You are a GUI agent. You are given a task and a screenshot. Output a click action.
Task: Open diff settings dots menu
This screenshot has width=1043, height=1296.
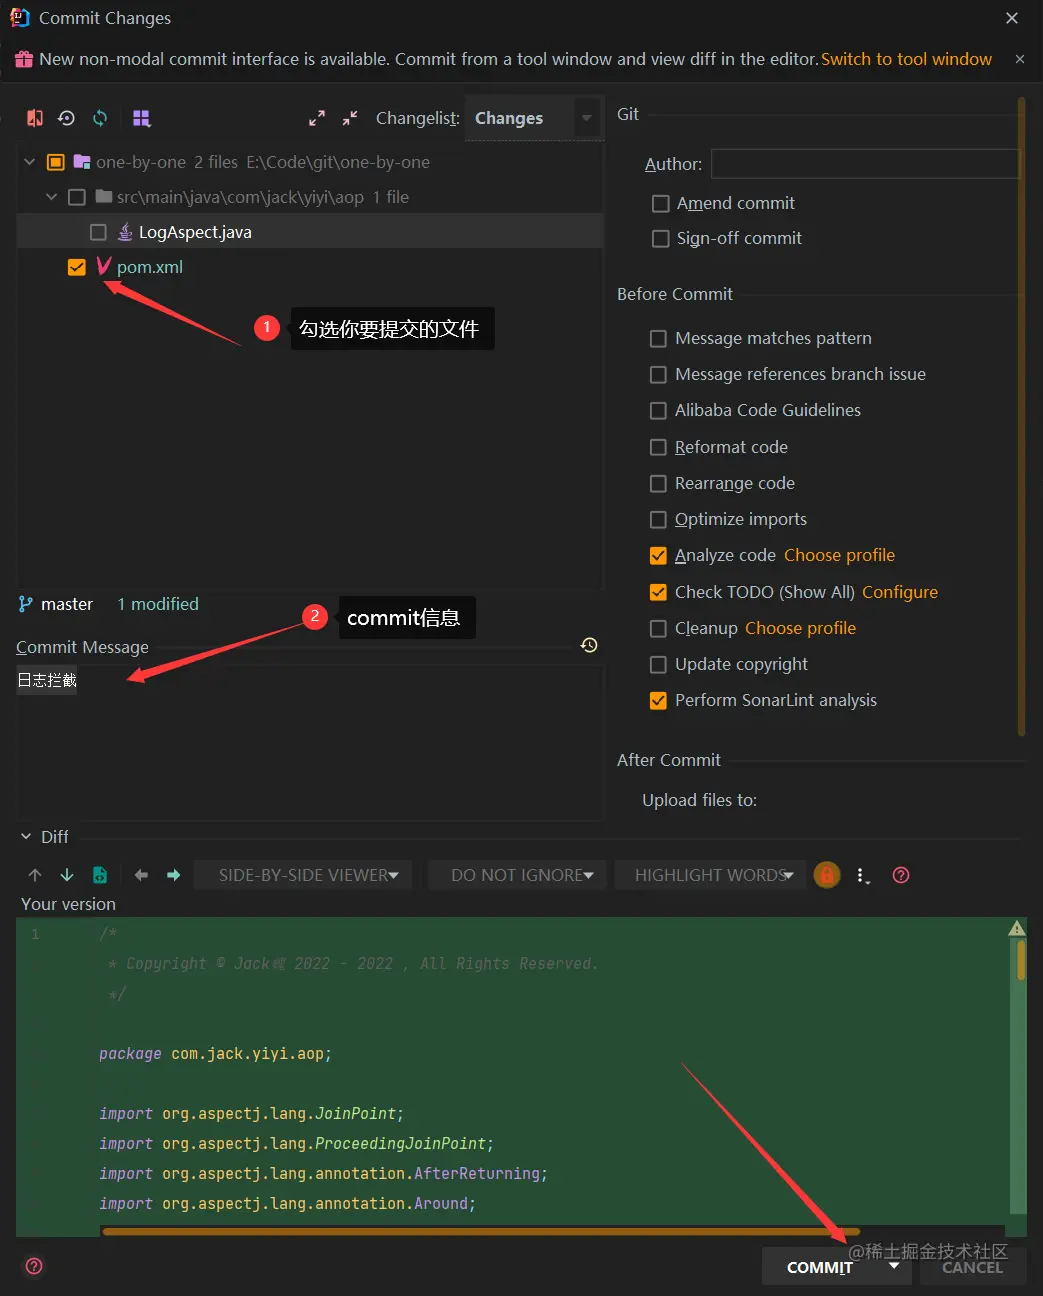coord(863,875)
